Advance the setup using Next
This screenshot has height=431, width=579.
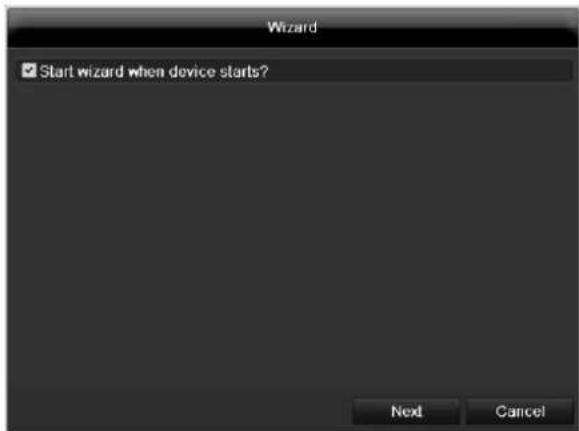(406, 411)
